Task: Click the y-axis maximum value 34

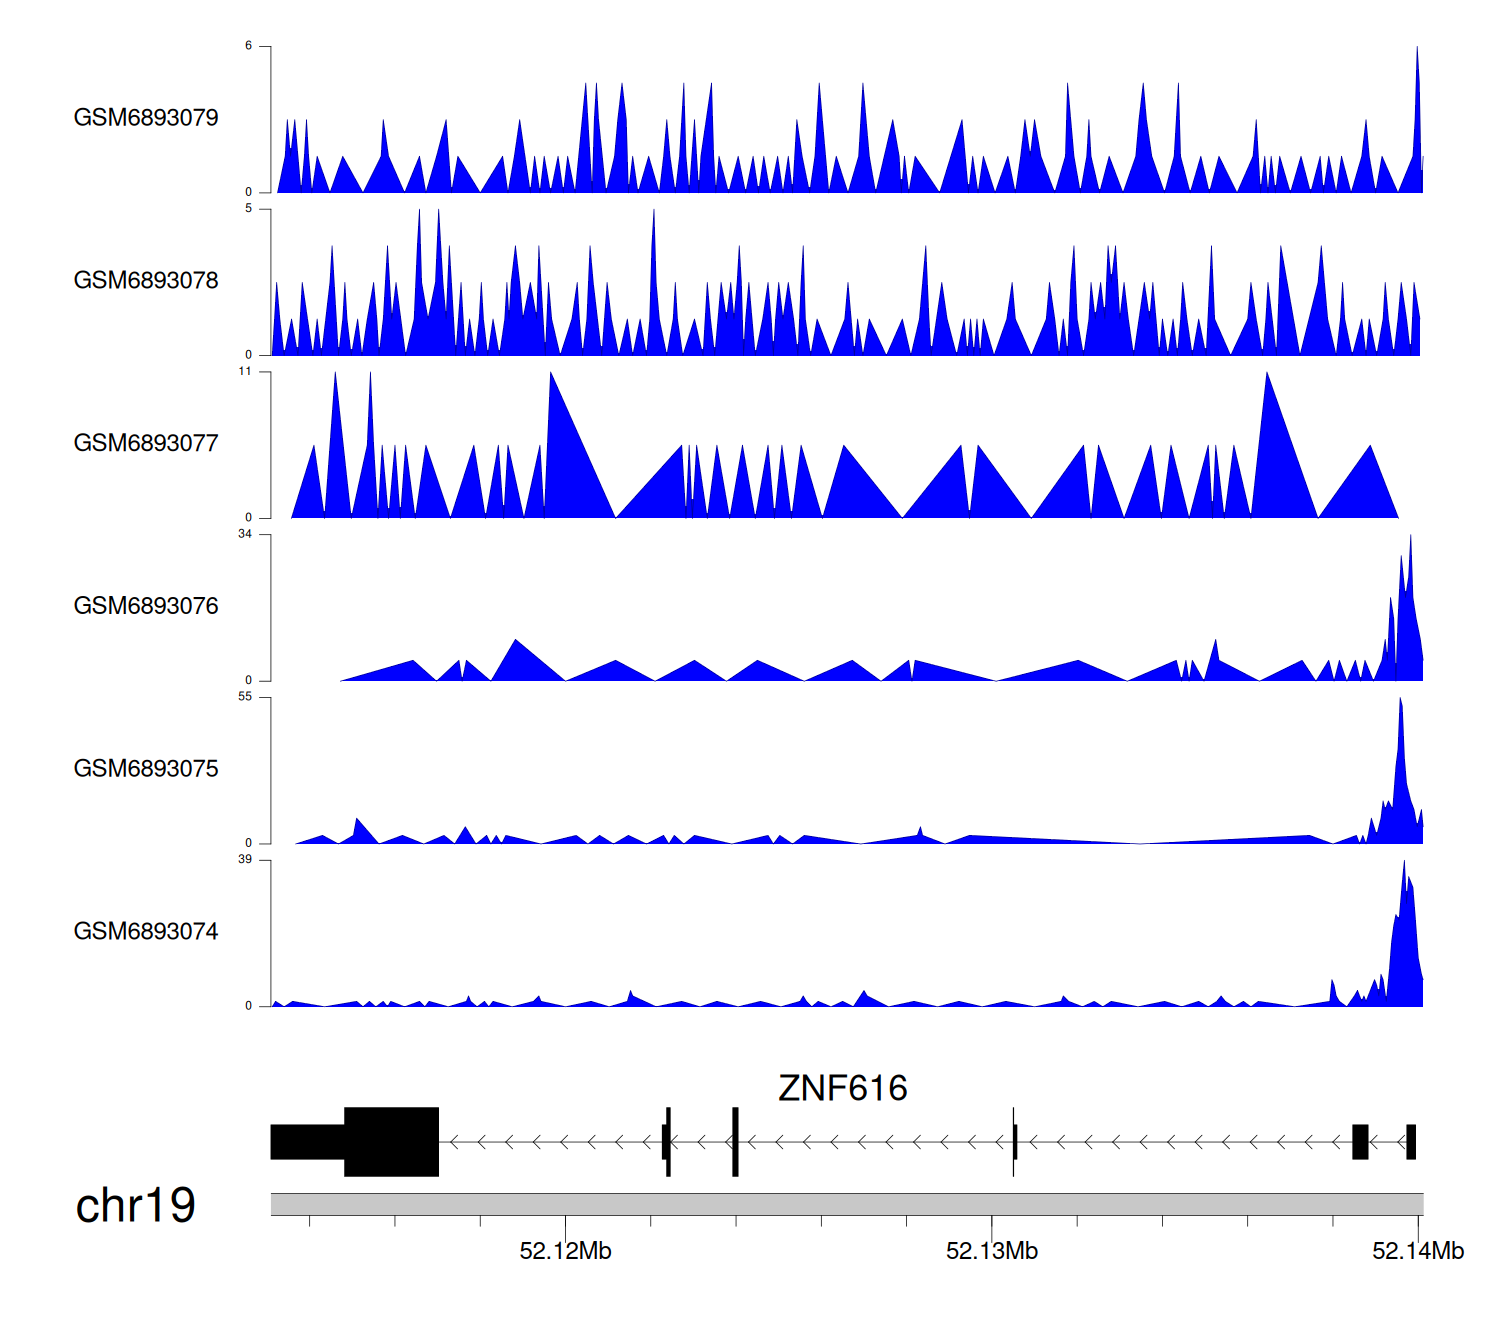Action: pyautogui.click(x=245, y=534)
